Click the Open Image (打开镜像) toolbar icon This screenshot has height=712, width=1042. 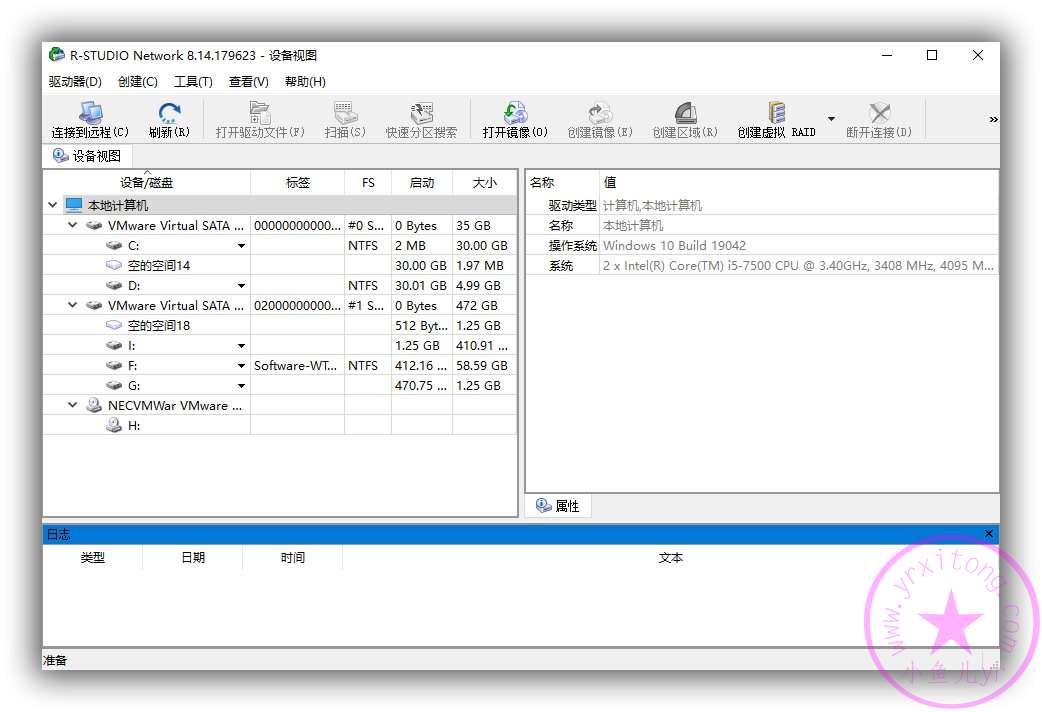pos(515,113)
